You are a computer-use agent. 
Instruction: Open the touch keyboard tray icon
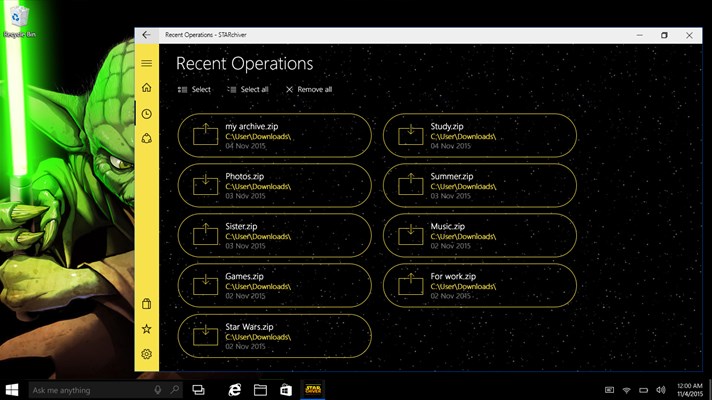(x=609, y=390)
